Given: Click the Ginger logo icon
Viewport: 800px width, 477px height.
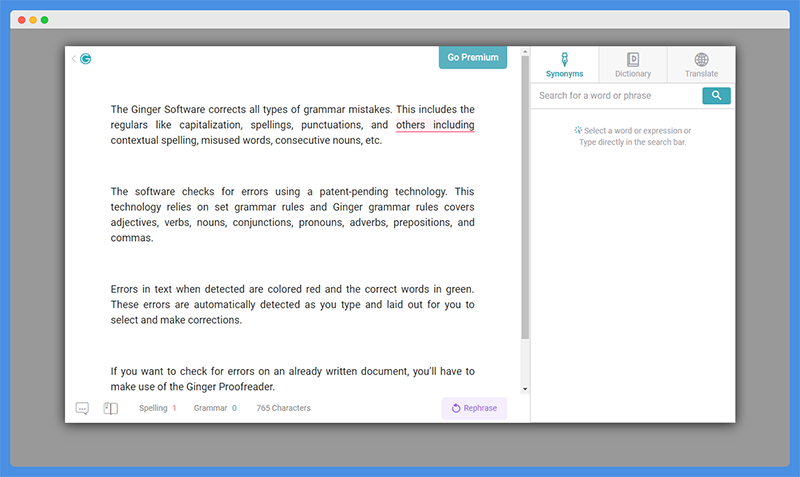Looking at the screenshot, I should click(x=86, y=59).
